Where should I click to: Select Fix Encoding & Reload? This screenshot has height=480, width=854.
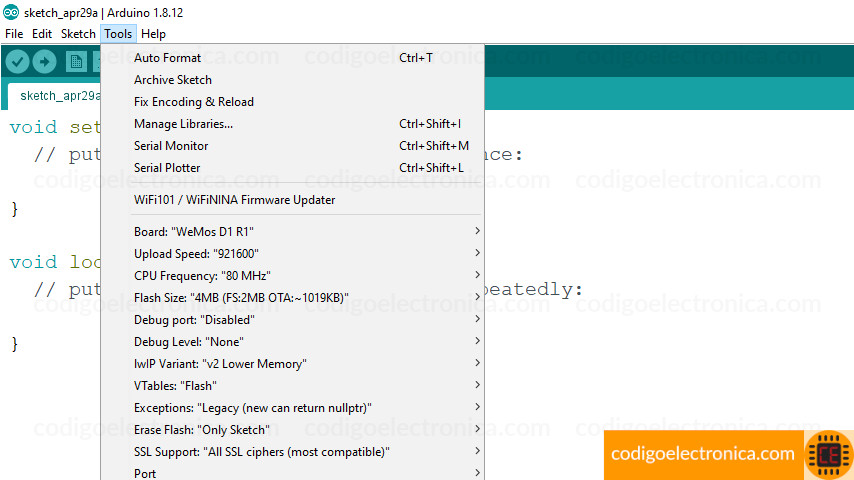pos(292,102)
